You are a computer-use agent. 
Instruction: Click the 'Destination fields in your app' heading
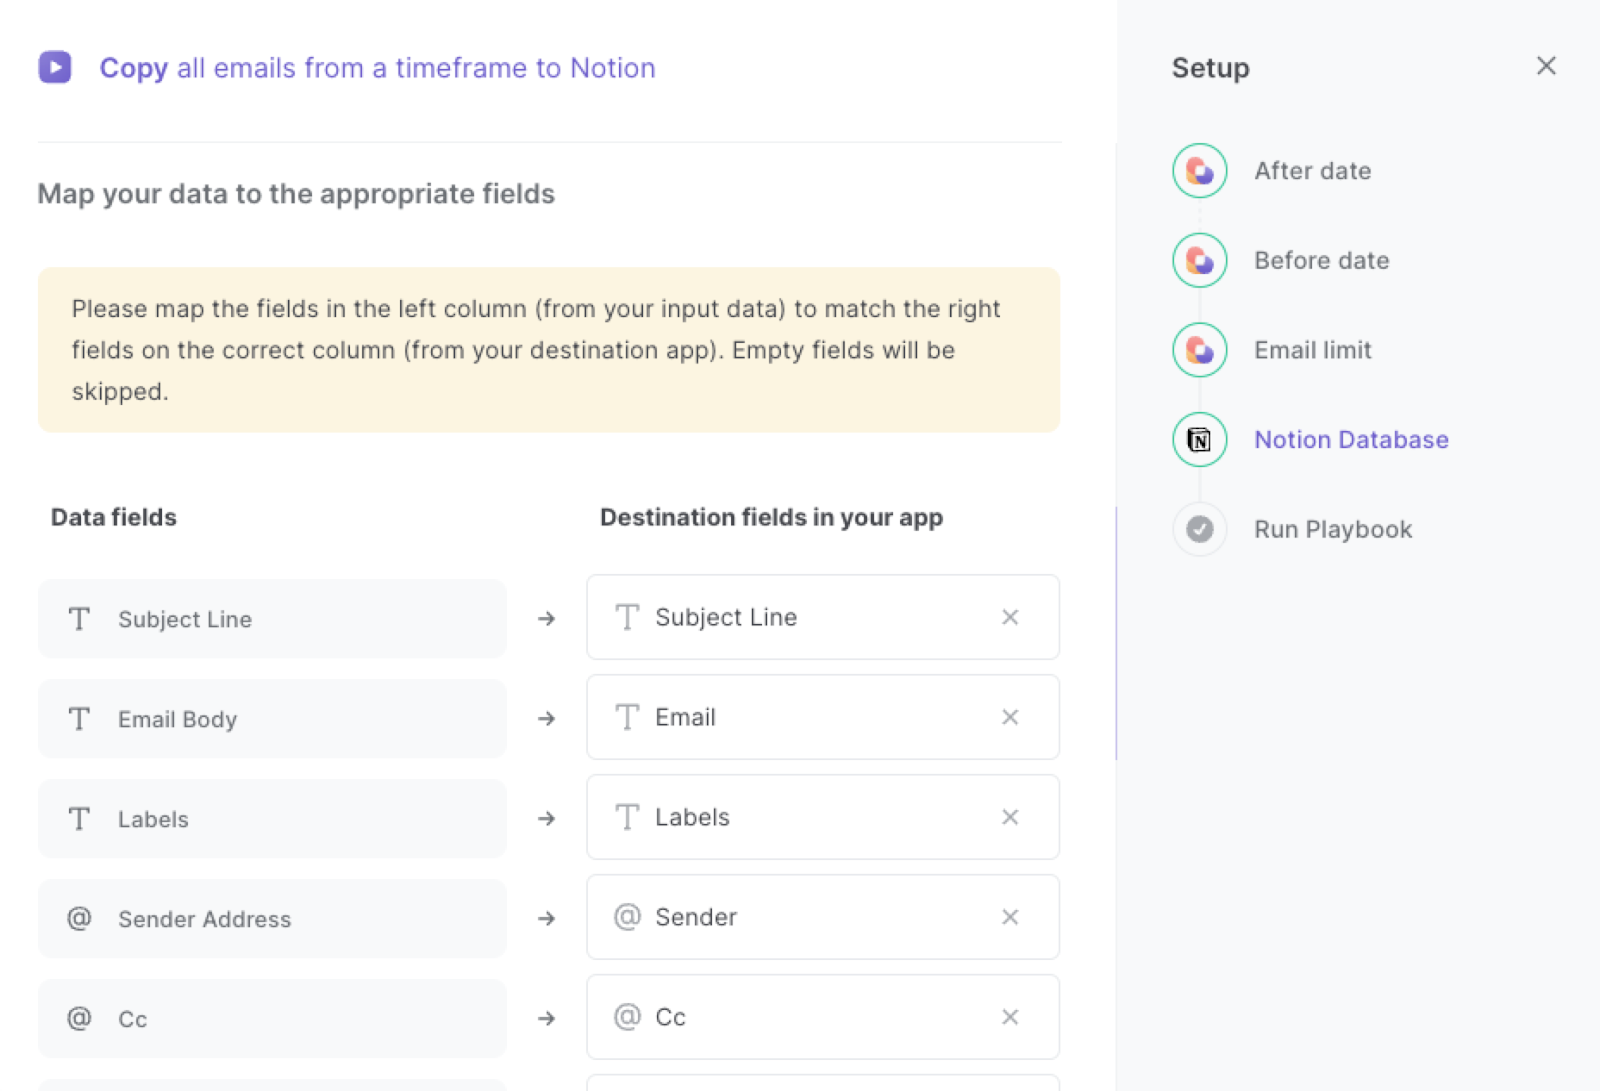[771, 518]
